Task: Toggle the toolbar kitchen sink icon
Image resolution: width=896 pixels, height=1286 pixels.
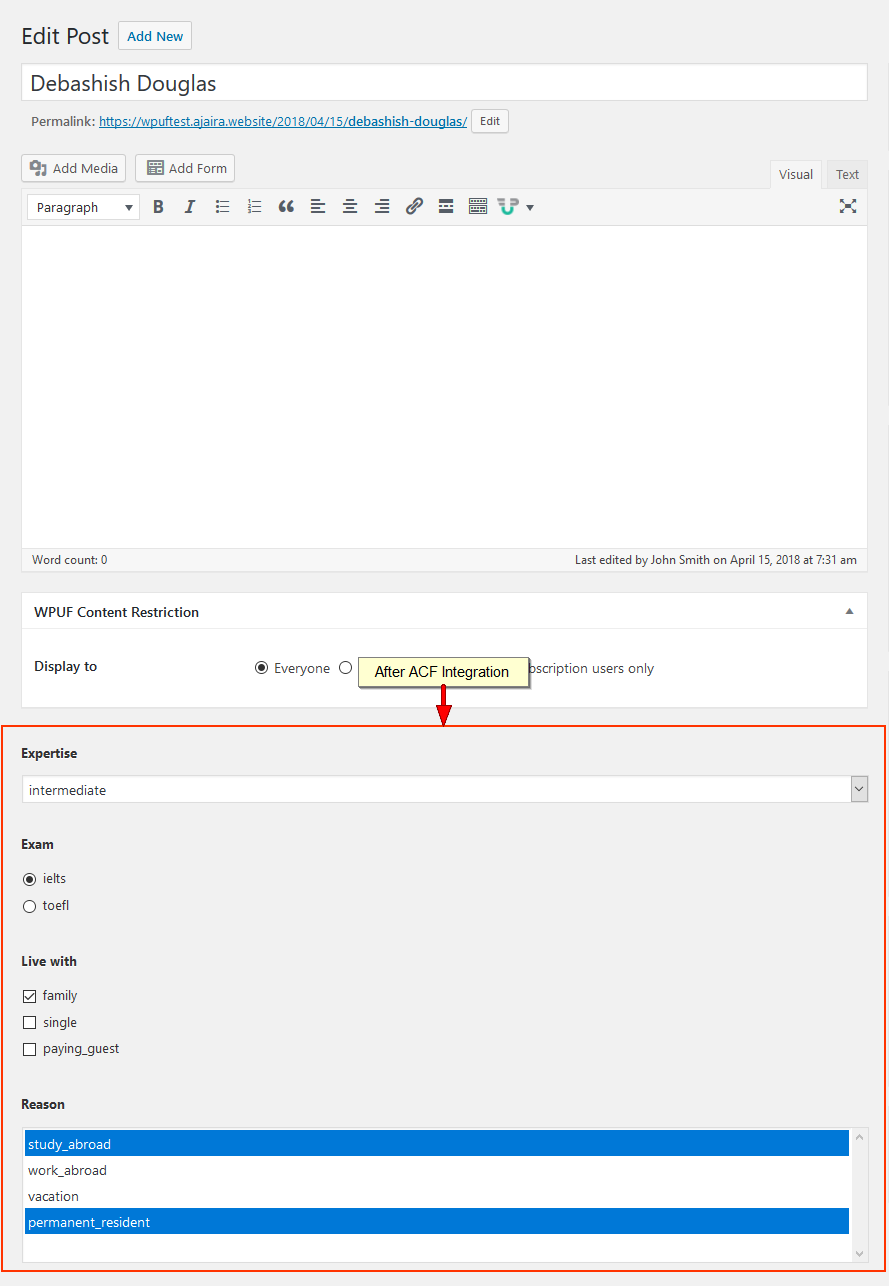Action: pos(478,207)
